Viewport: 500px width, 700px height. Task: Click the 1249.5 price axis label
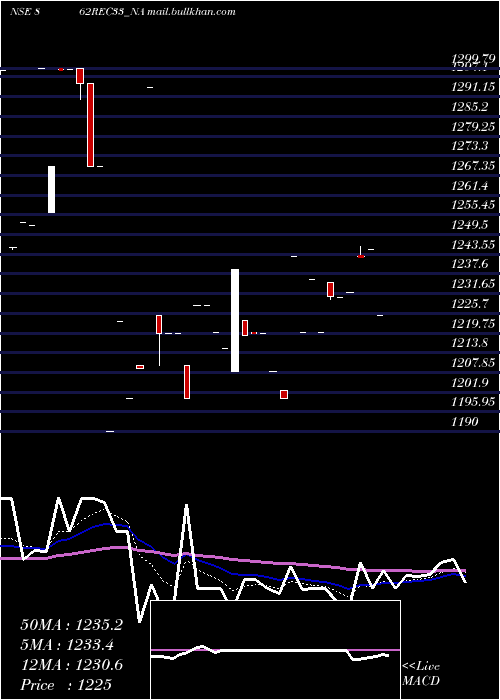[470, 225]
